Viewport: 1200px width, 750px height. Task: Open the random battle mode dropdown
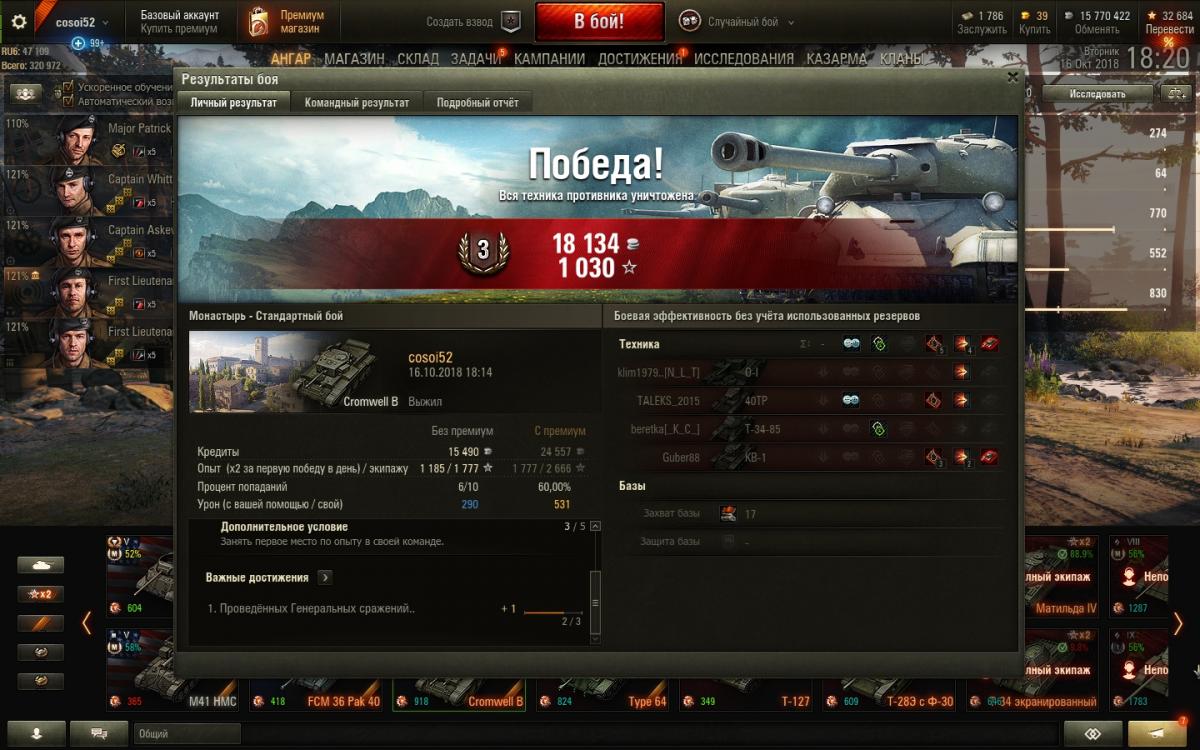(737, 21)
